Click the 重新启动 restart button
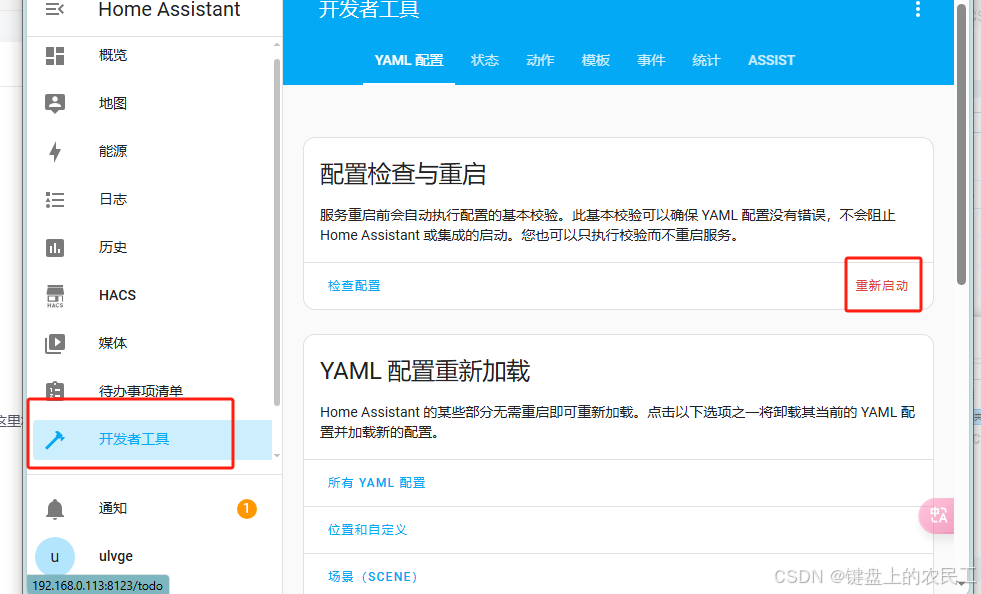Screen dimensions: 981x594 point(882,286)
